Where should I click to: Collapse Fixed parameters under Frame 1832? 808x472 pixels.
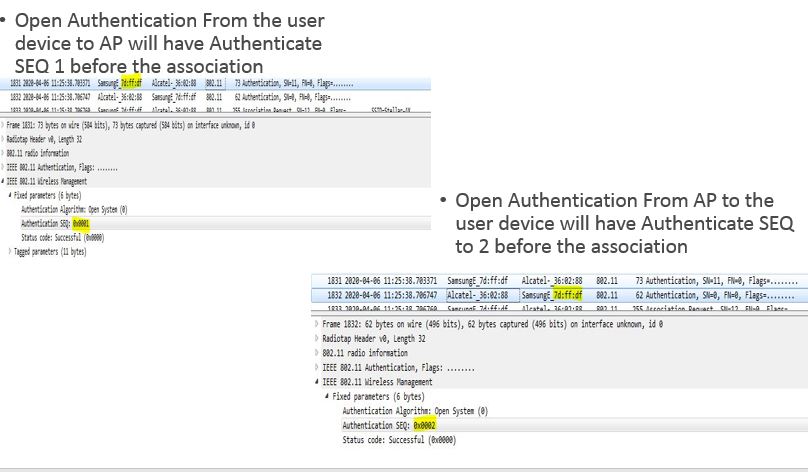pyautogui.click(x=327, y=396)
